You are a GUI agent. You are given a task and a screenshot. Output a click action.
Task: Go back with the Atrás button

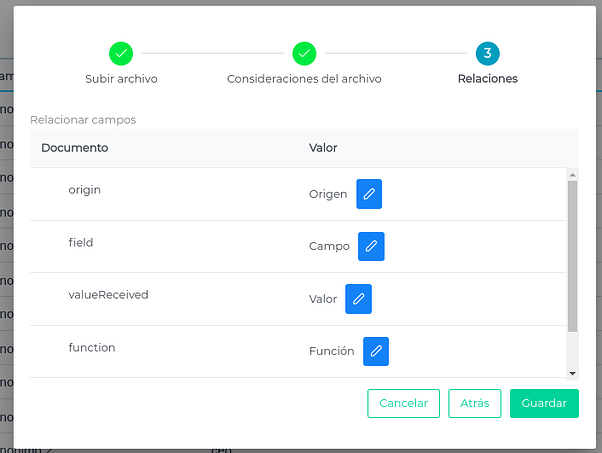(x=475, y=403)
